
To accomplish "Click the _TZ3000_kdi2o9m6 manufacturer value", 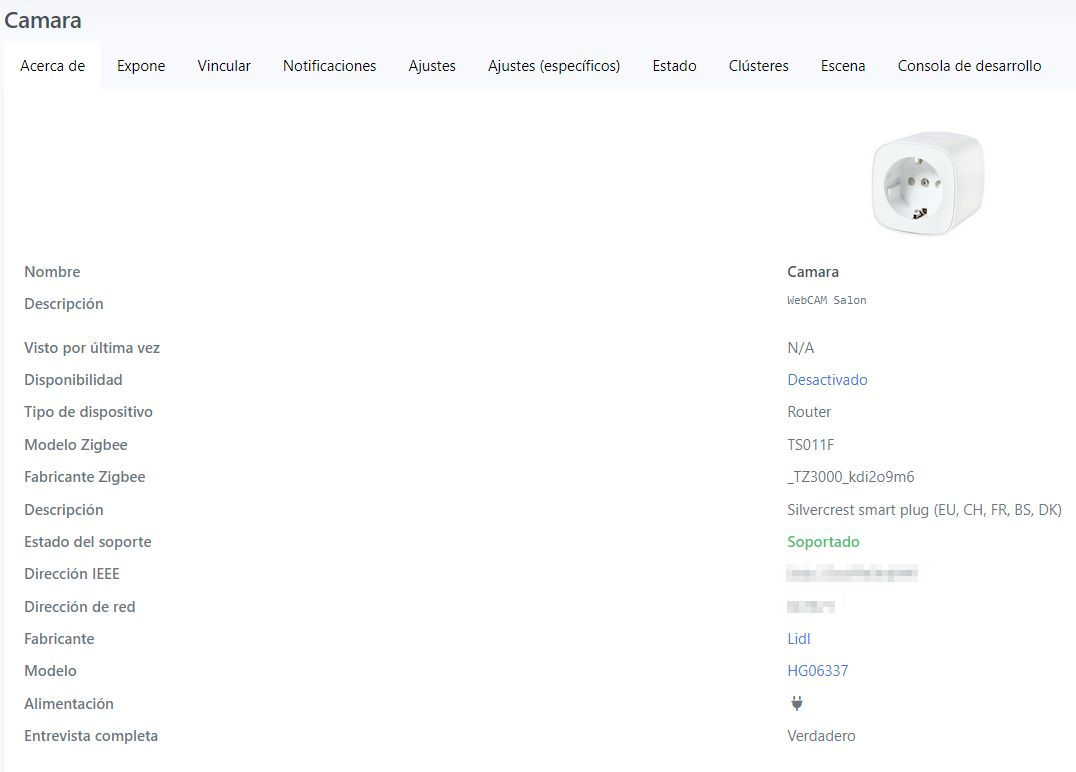I will (x=850, y=477).
